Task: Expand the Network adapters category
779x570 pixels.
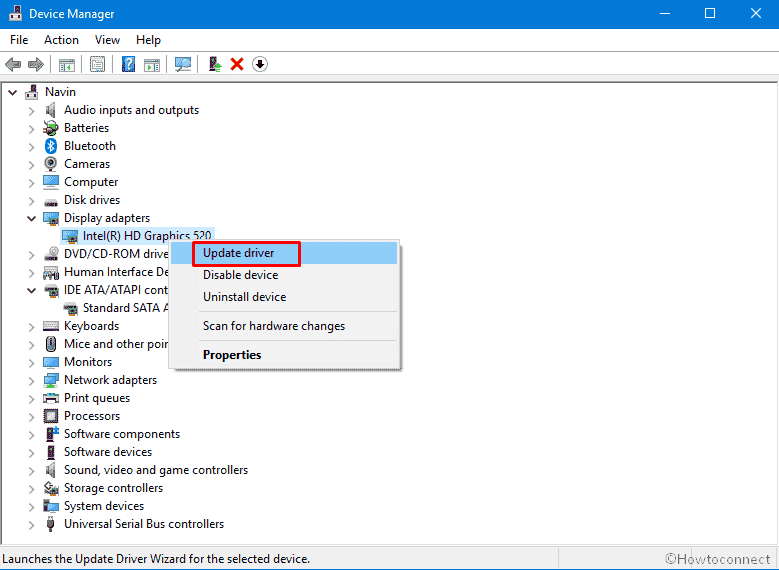Action: pos(31,380)
